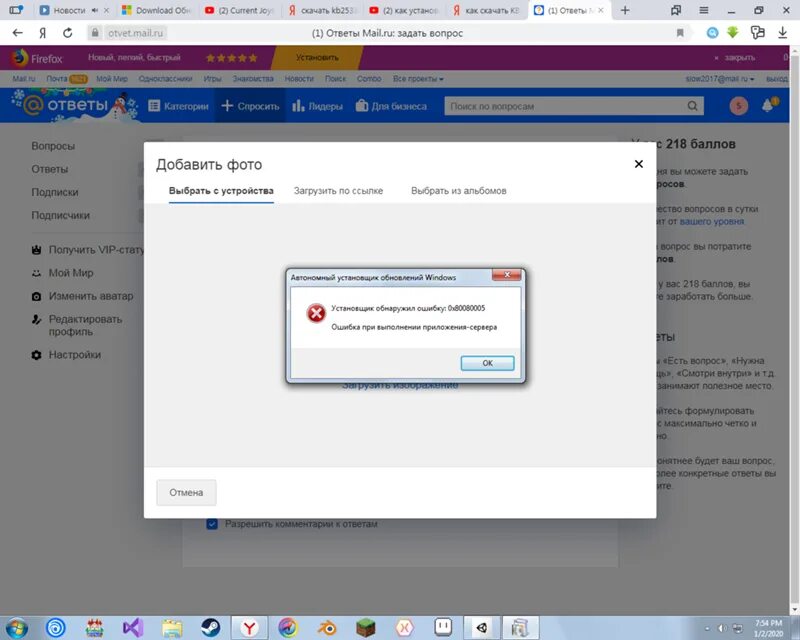Click Настройки in the left sidebar

pos(66,355)
